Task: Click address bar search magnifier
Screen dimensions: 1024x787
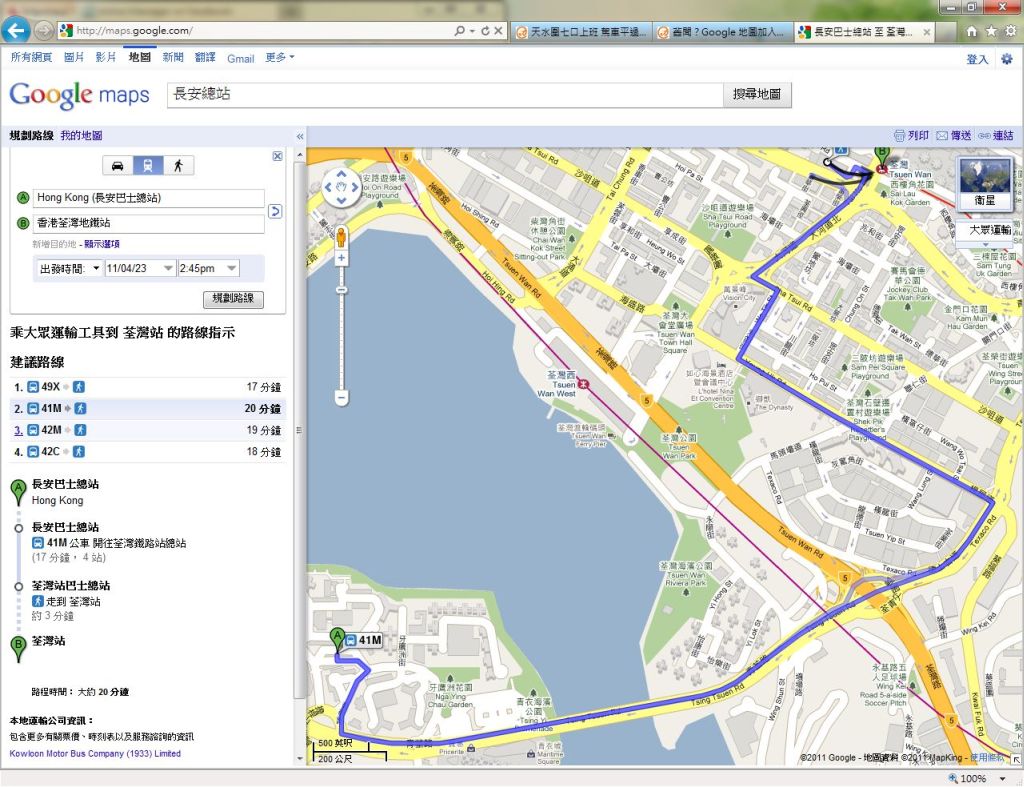Action: 460,31
